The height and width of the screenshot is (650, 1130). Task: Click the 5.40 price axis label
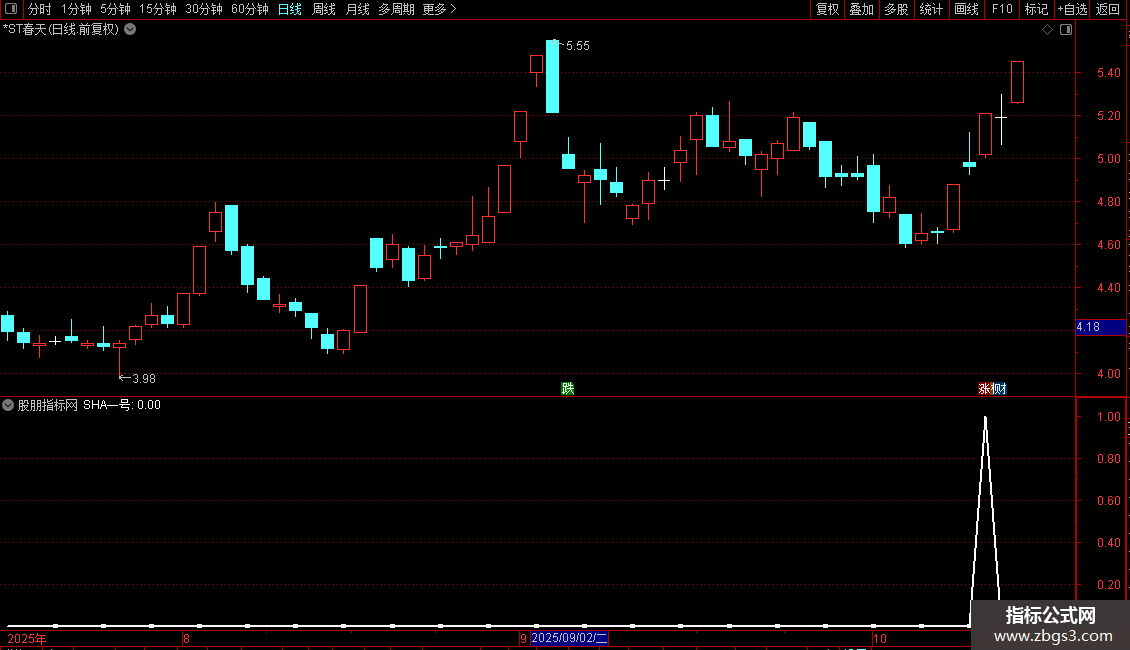click(x=1108, y=73)
